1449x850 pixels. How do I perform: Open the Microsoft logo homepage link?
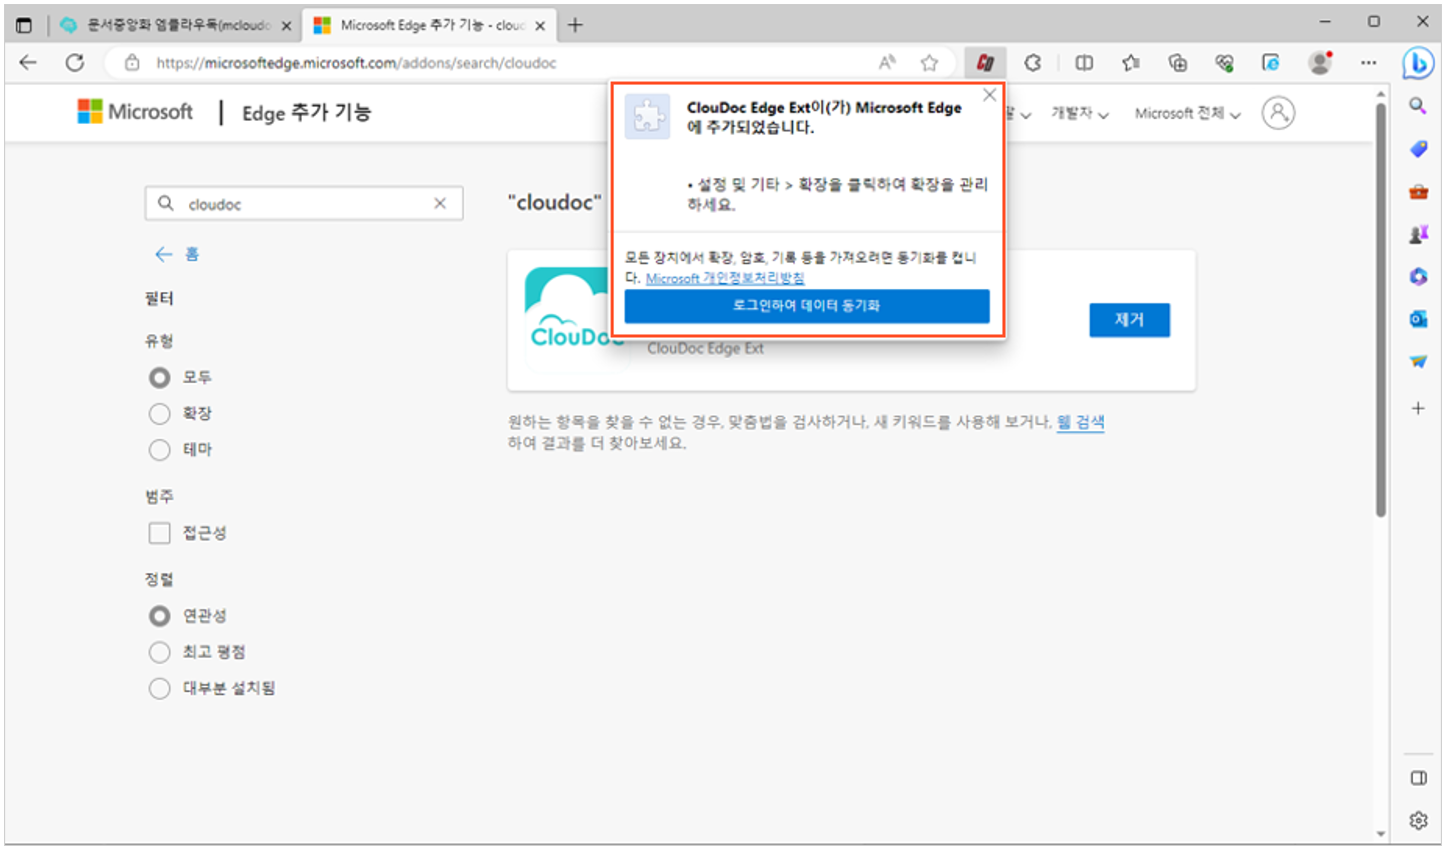[x=135, y=112]
